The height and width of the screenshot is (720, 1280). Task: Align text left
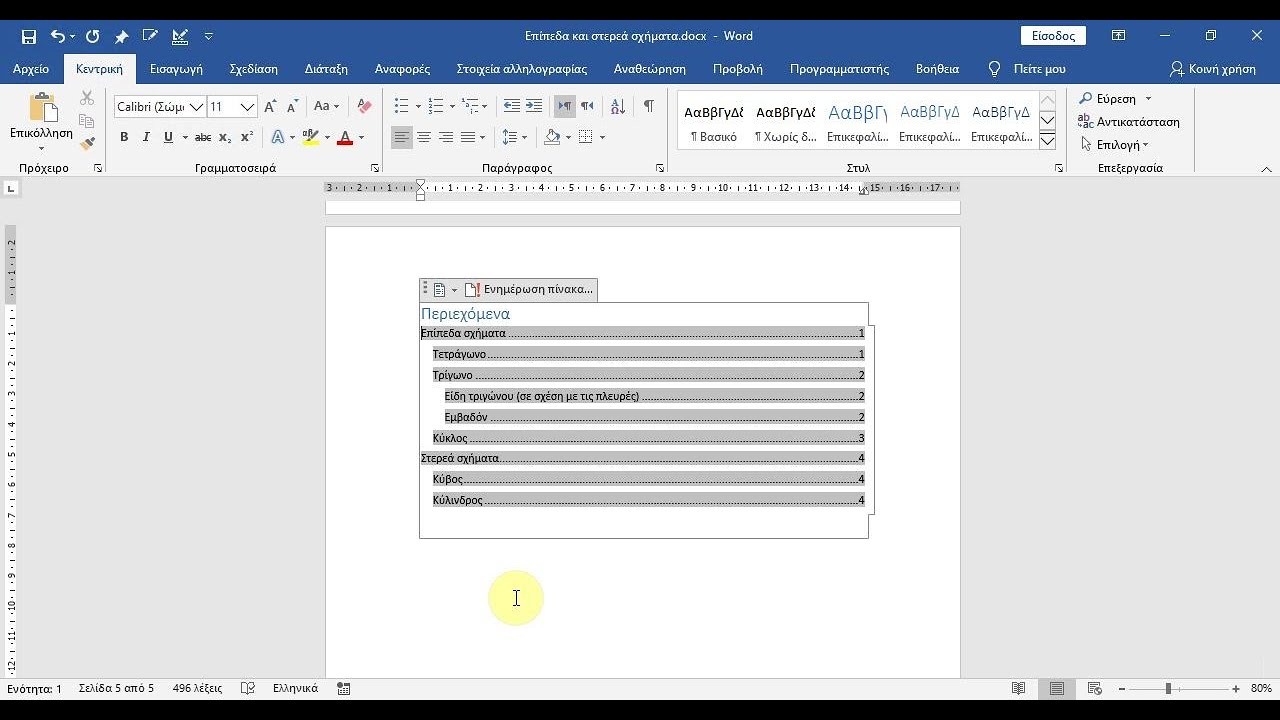coord(402,137)
